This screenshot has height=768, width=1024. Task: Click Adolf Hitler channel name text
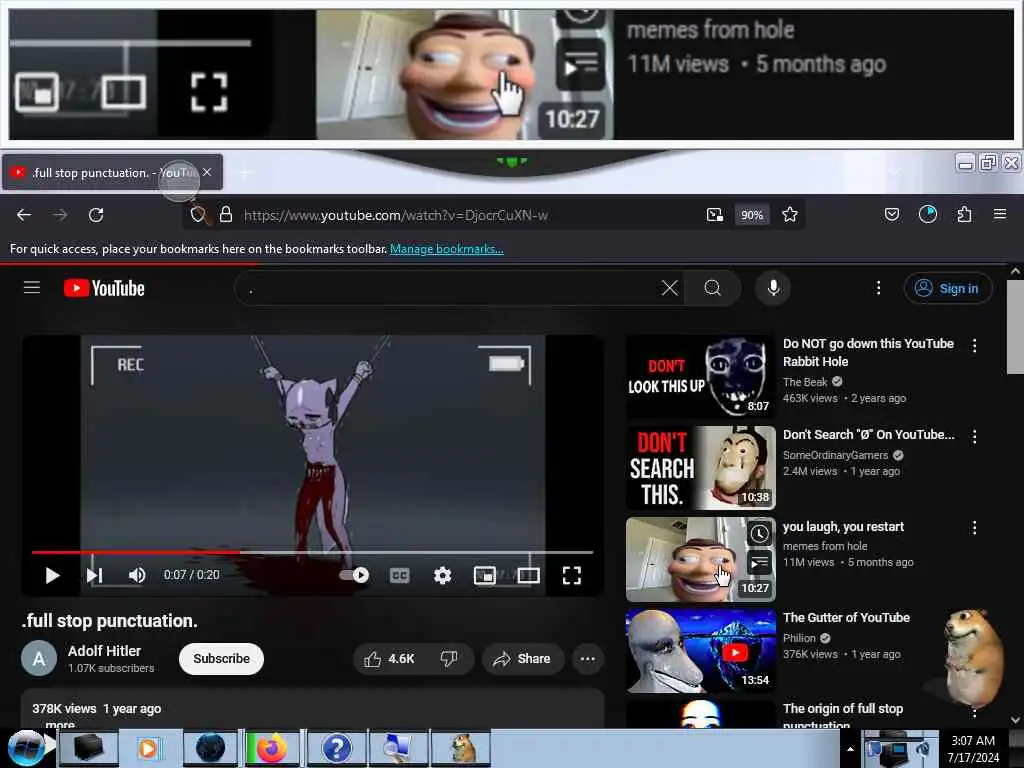coord(104,651)
